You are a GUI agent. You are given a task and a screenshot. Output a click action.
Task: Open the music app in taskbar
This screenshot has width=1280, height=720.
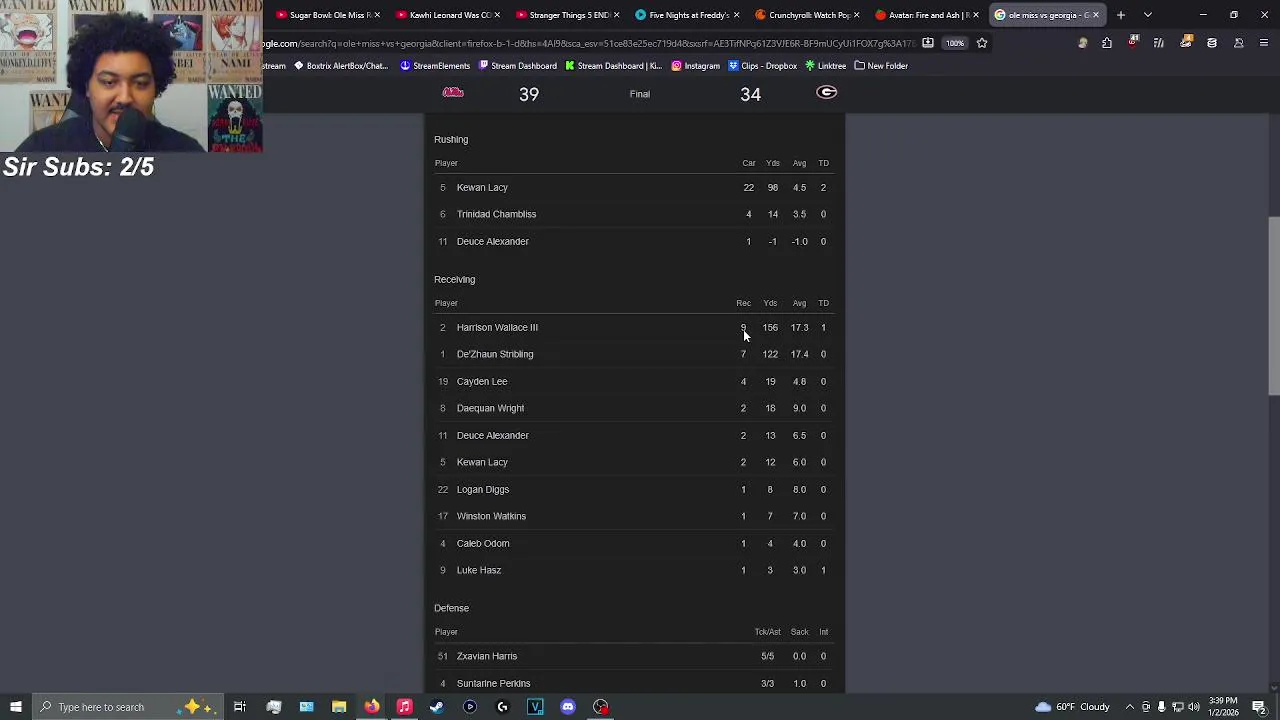pyautogui.click(x=404, y=707)
